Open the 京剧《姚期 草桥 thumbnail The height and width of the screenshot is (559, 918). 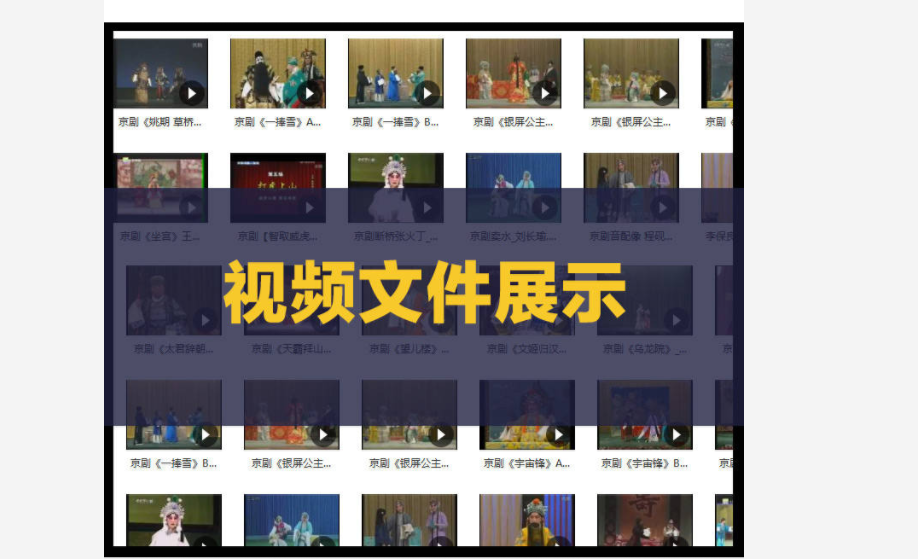pos(160,73)
